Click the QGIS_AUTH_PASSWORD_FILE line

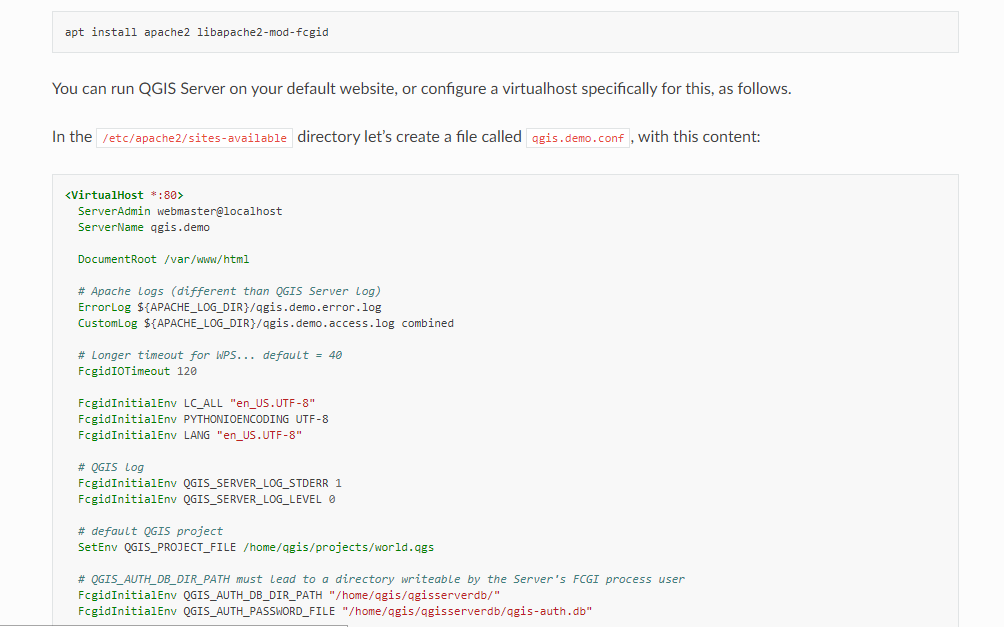click(335, 612)
